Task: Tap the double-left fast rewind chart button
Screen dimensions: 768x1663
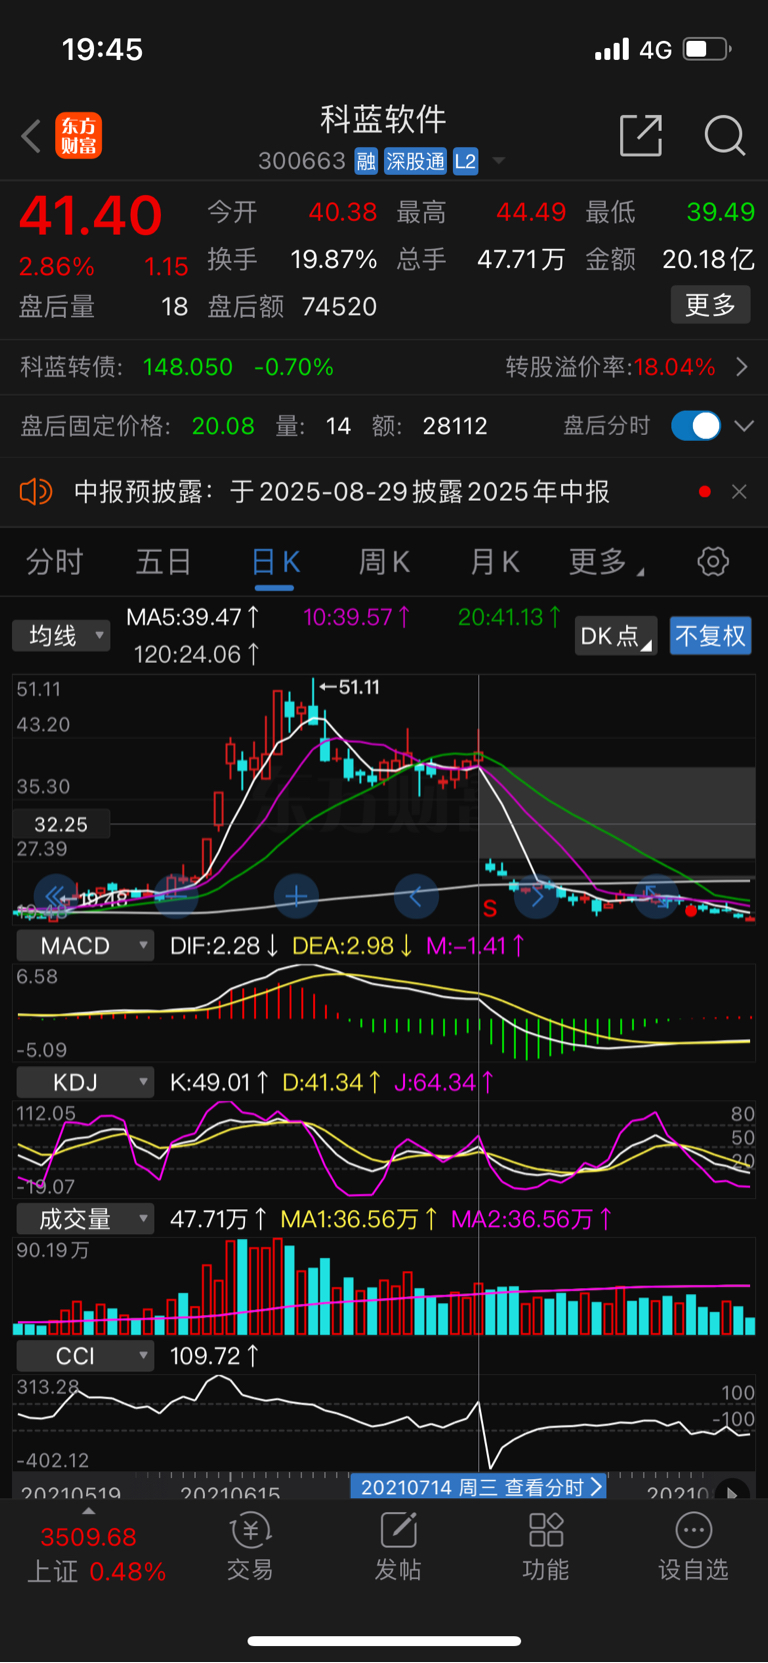Action: pyautogui.click(x=56, y=897)
